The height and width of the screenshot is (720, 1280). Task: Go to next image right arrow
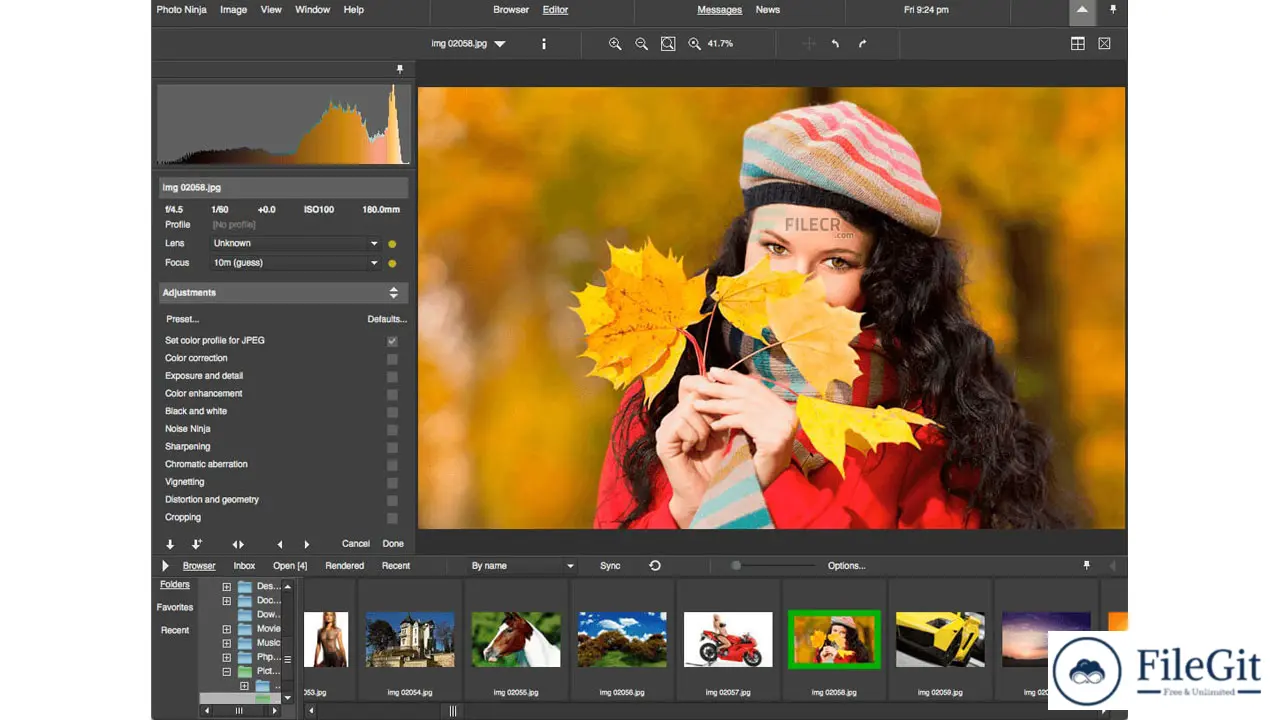[x=306, y=544]
